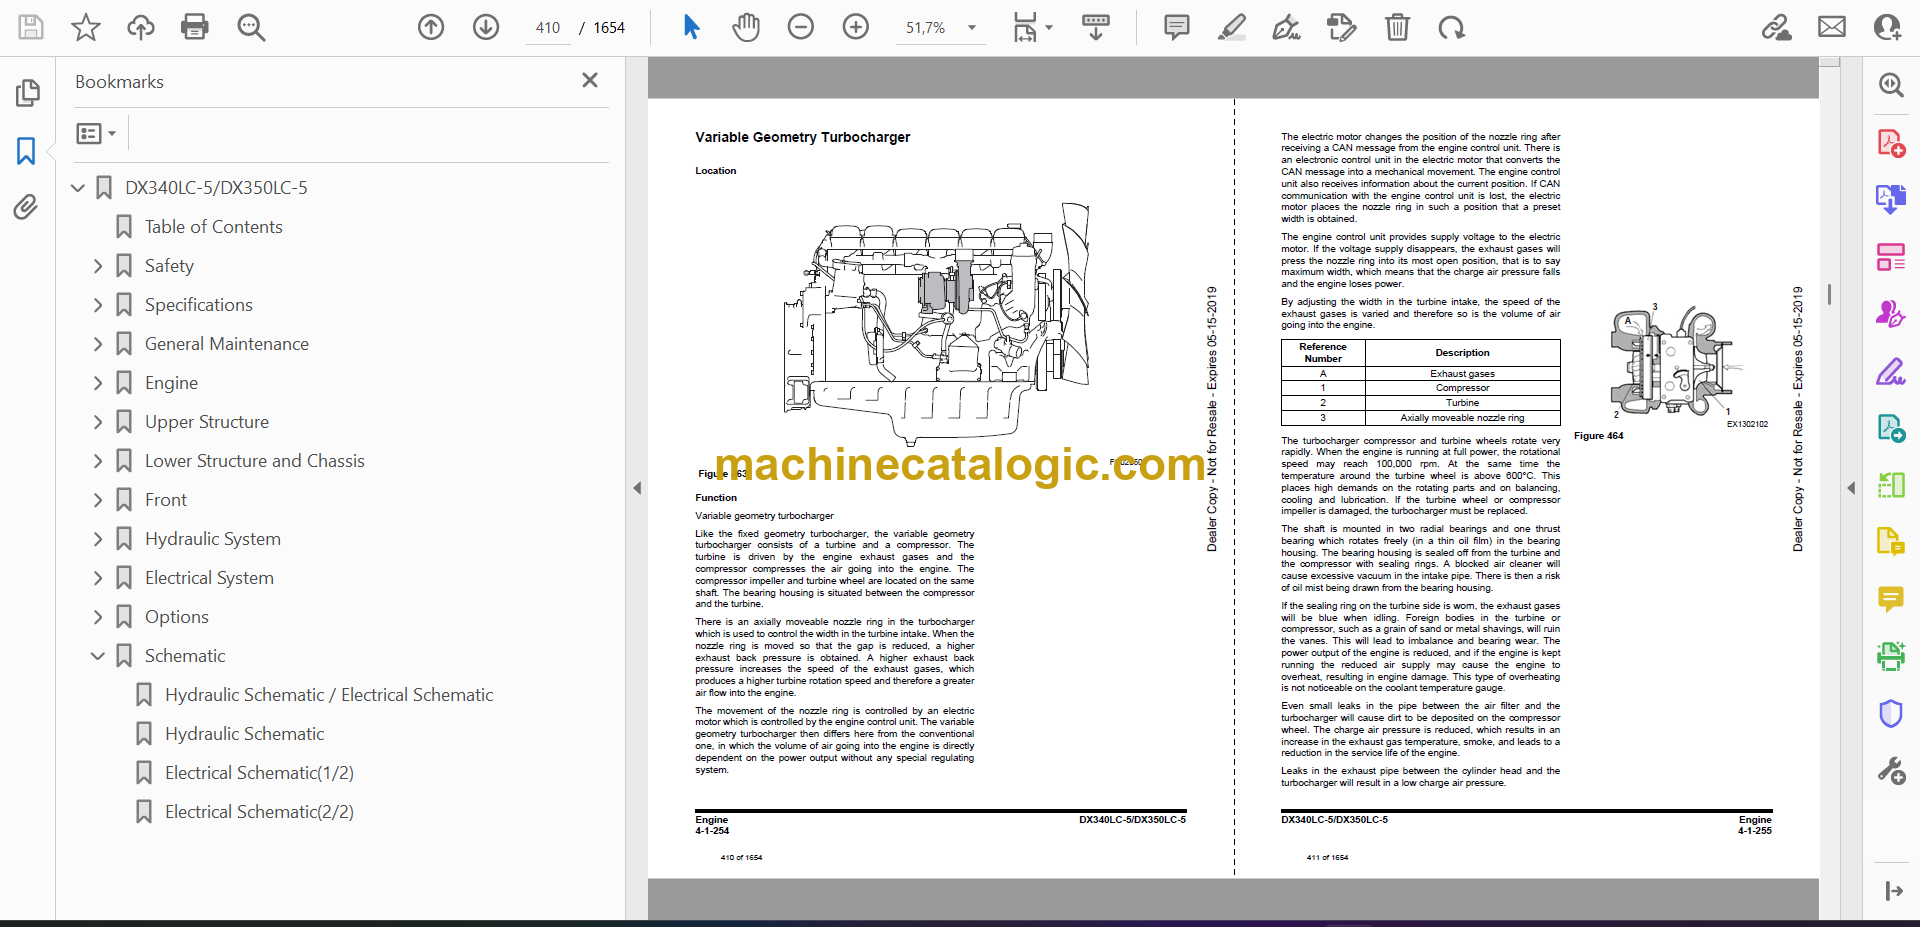Open Create PDF tool

[x=1891, y=143]
